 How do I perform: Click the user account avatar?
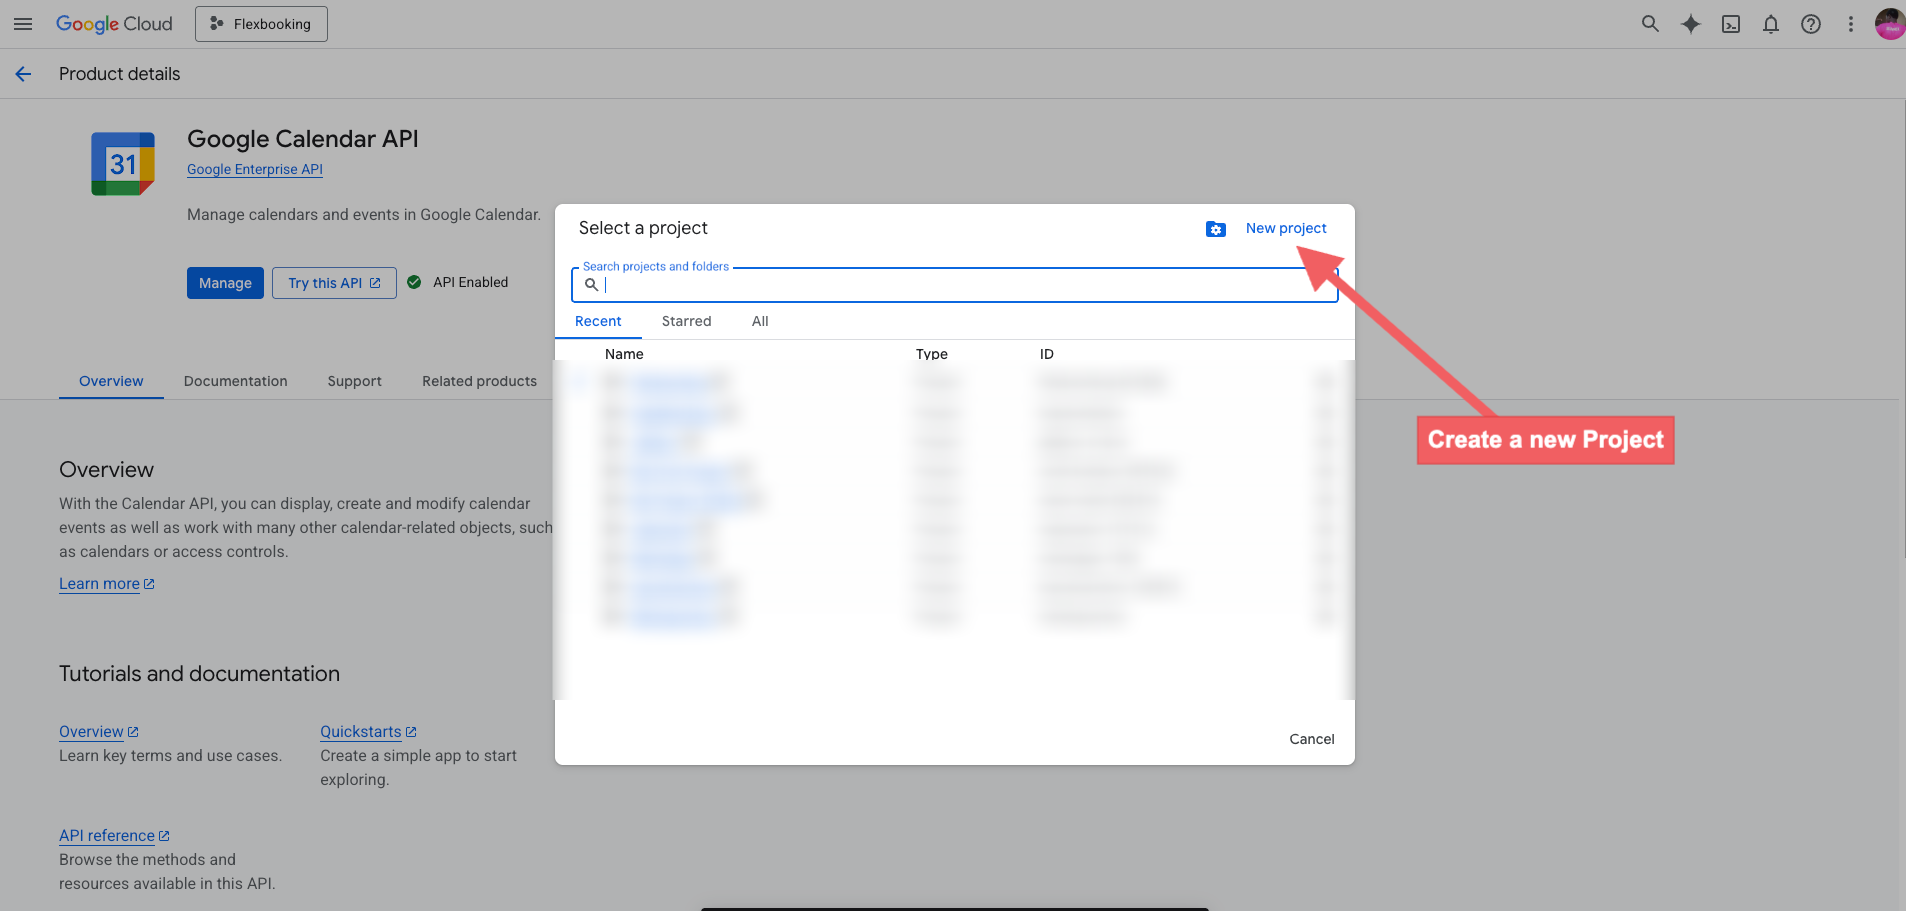tap(1890, 24)
